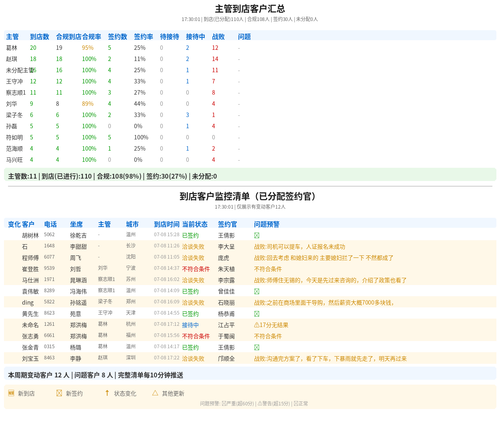Click the 89% compliance rate value
500x426 pixels.
click(88, 104)
